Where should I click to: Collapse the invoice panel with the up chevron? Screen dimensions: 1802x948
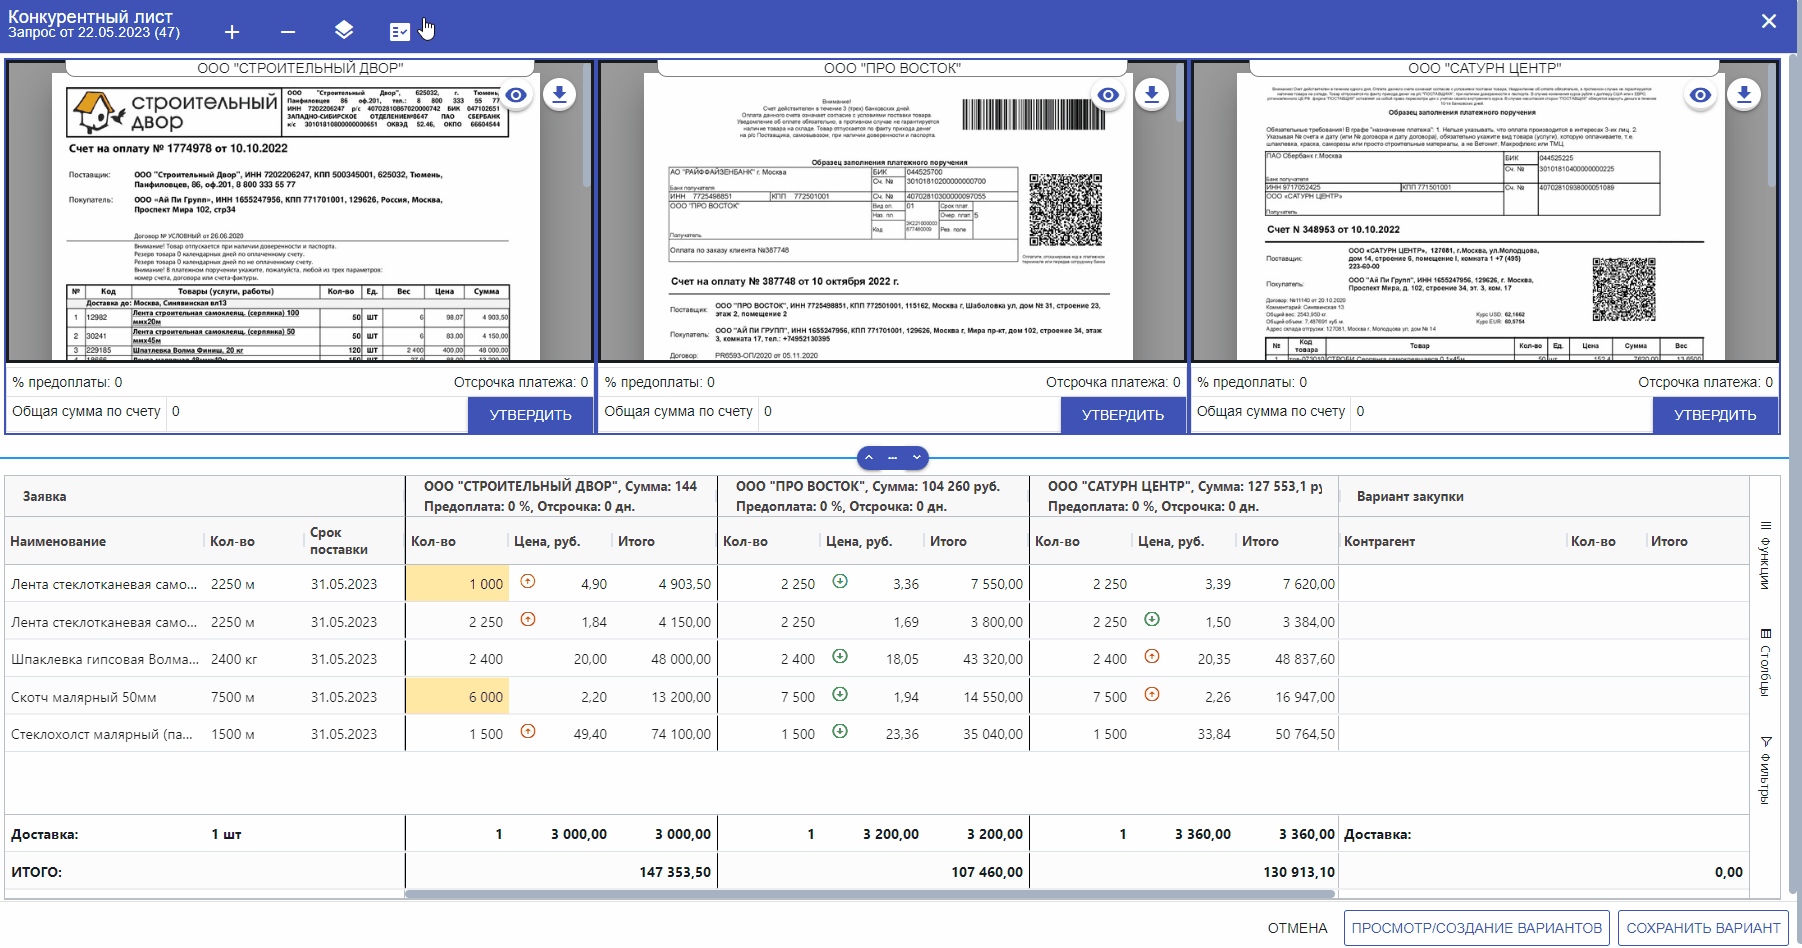869,458
